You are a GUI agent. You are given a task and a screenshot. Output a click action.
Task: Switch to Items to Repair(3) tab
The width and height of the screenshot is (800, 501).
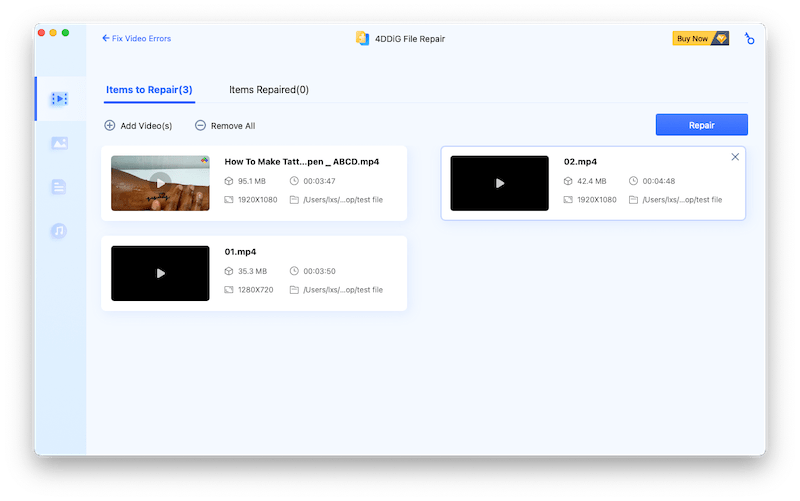[149, 90]
